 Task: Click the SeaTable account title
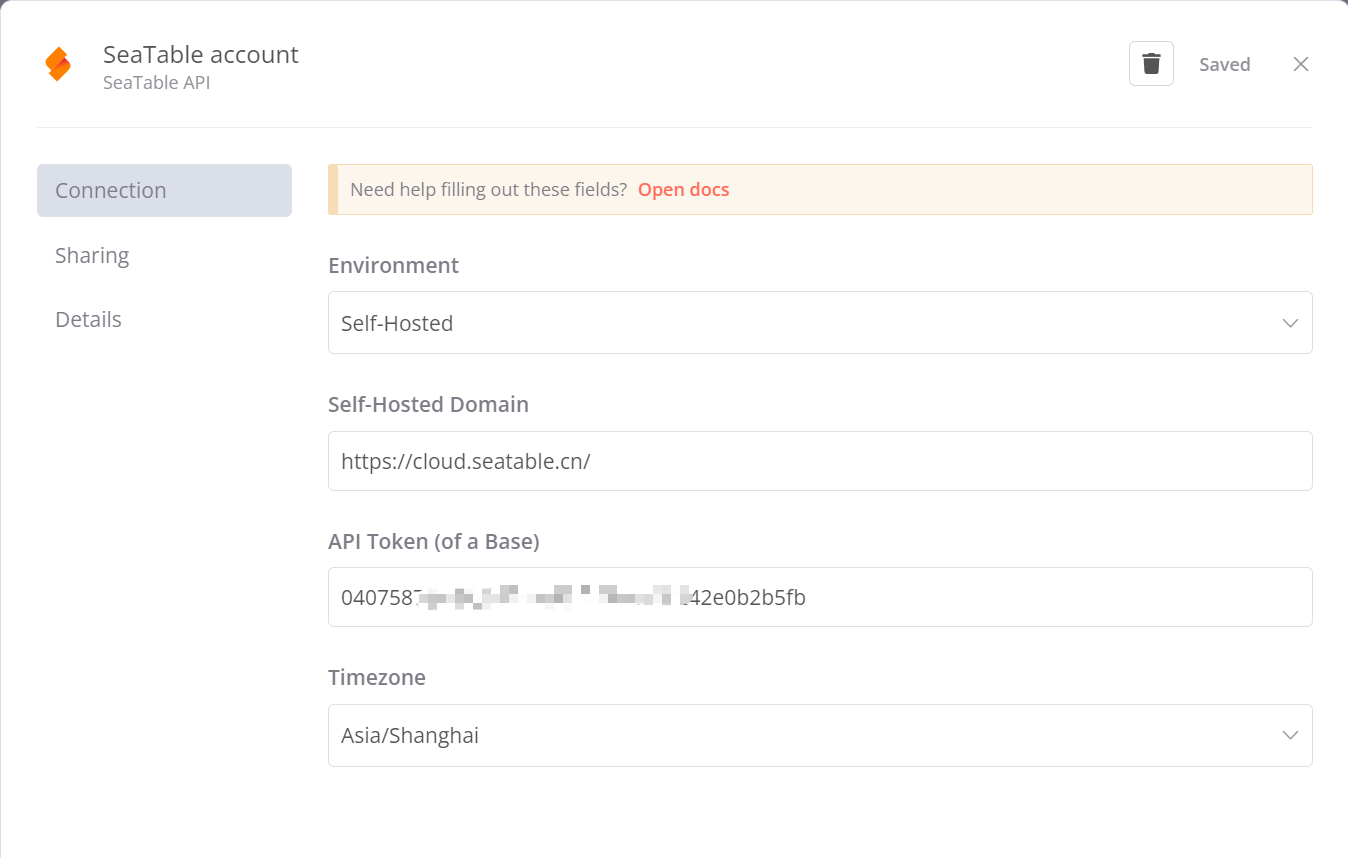[x=201, y=55]
